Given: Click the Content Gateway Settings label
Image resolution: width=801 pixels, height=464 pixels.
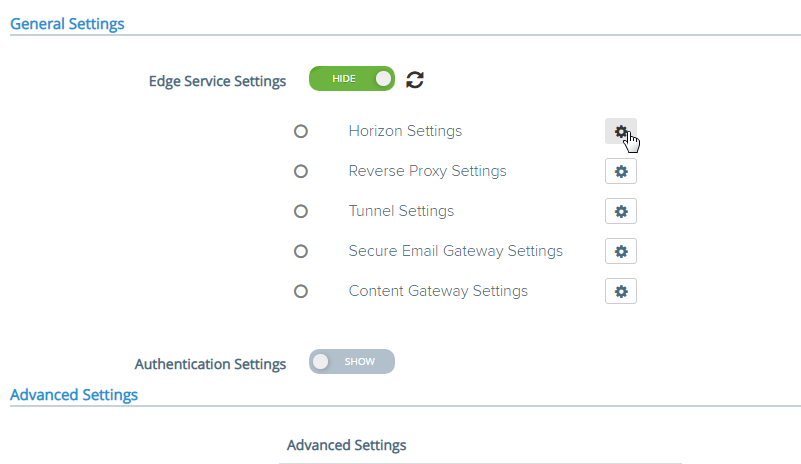Looking at the screenshot, I should click(438, 291).
